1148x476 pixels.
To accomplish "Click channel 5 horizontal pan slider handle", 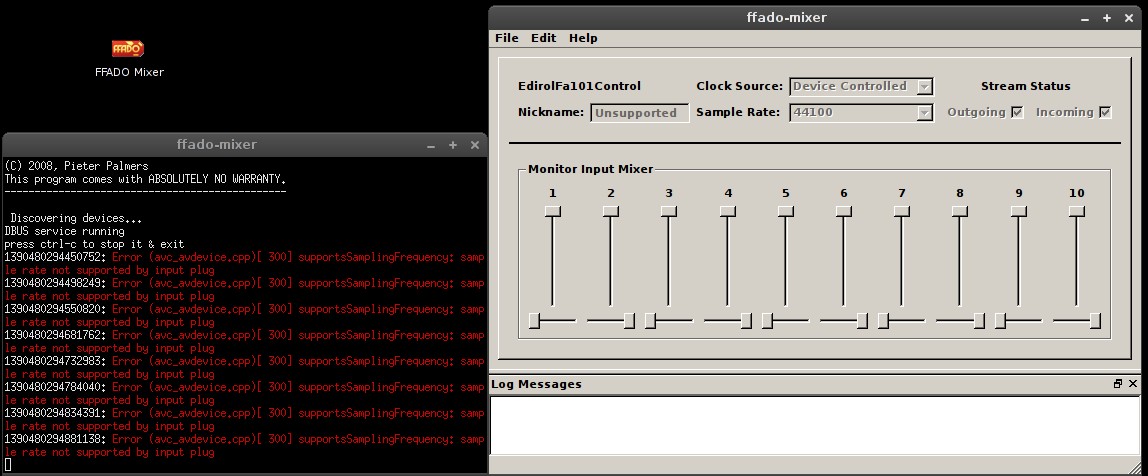I will click(767, 321).
